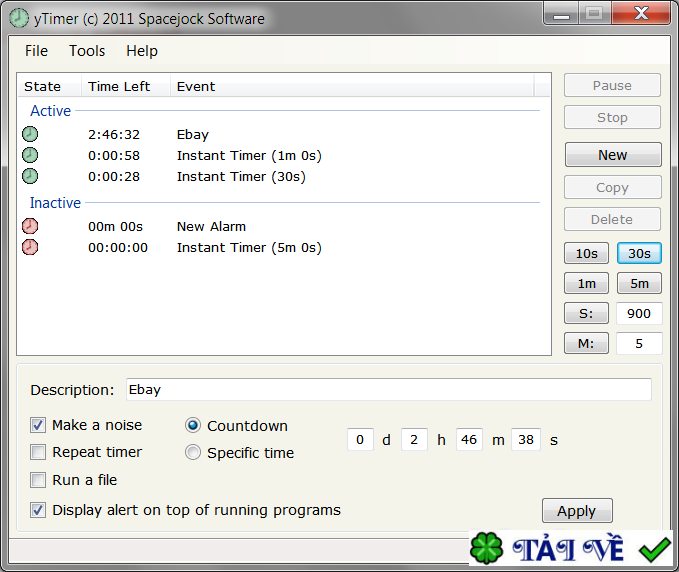Collapse the Active group header
Image resolution: width=679 pixels, height=572 pixels.
pyautogui.click(x=50, y=111)
